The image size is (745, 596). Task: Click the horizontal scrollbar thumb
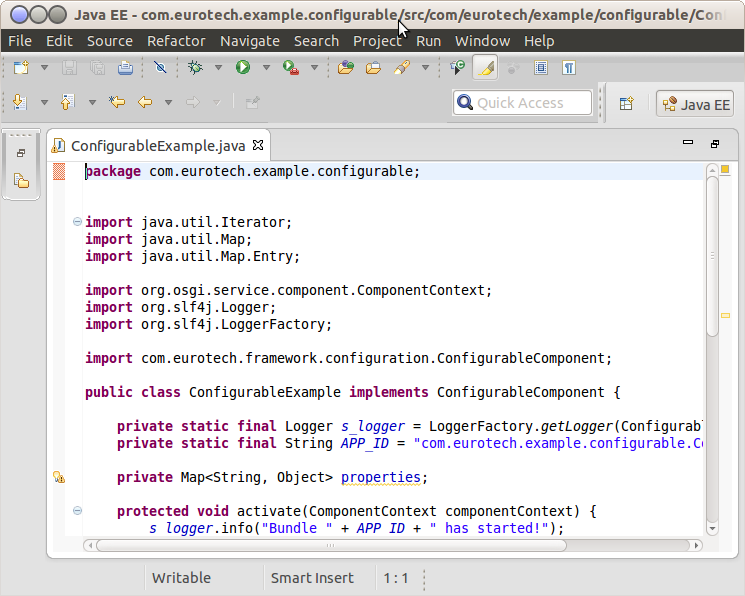click(331, 545)
